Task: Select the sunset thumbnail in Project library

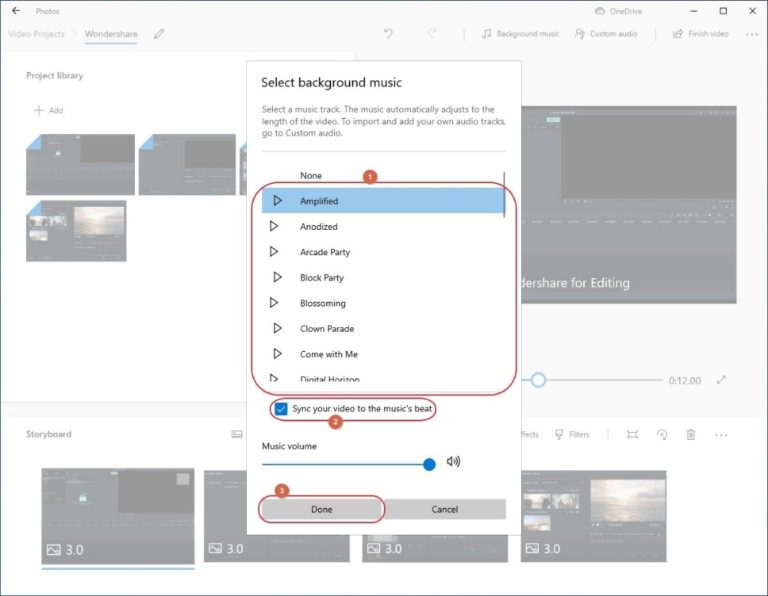Action: click(76, 231)
